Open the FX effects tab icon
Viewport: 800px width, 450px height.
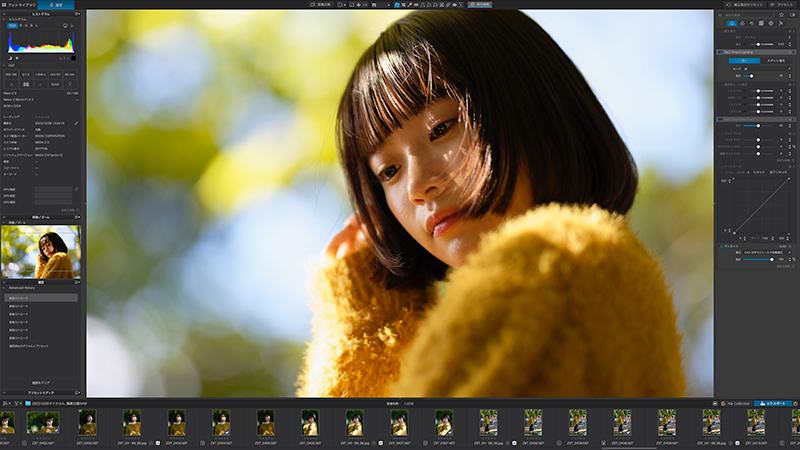(x=781, y=23)
